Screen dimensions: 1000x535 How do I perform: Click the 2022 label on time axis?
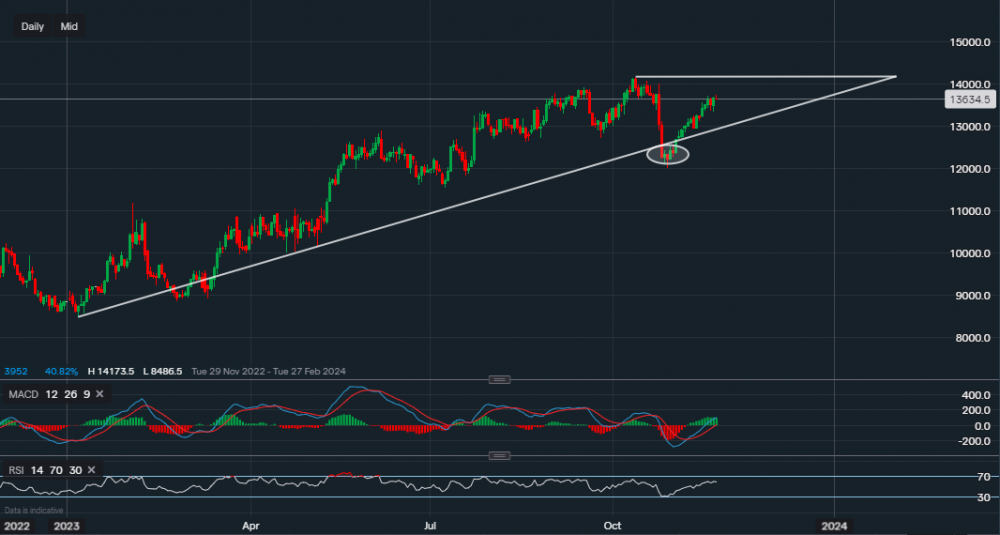[16, 525]
